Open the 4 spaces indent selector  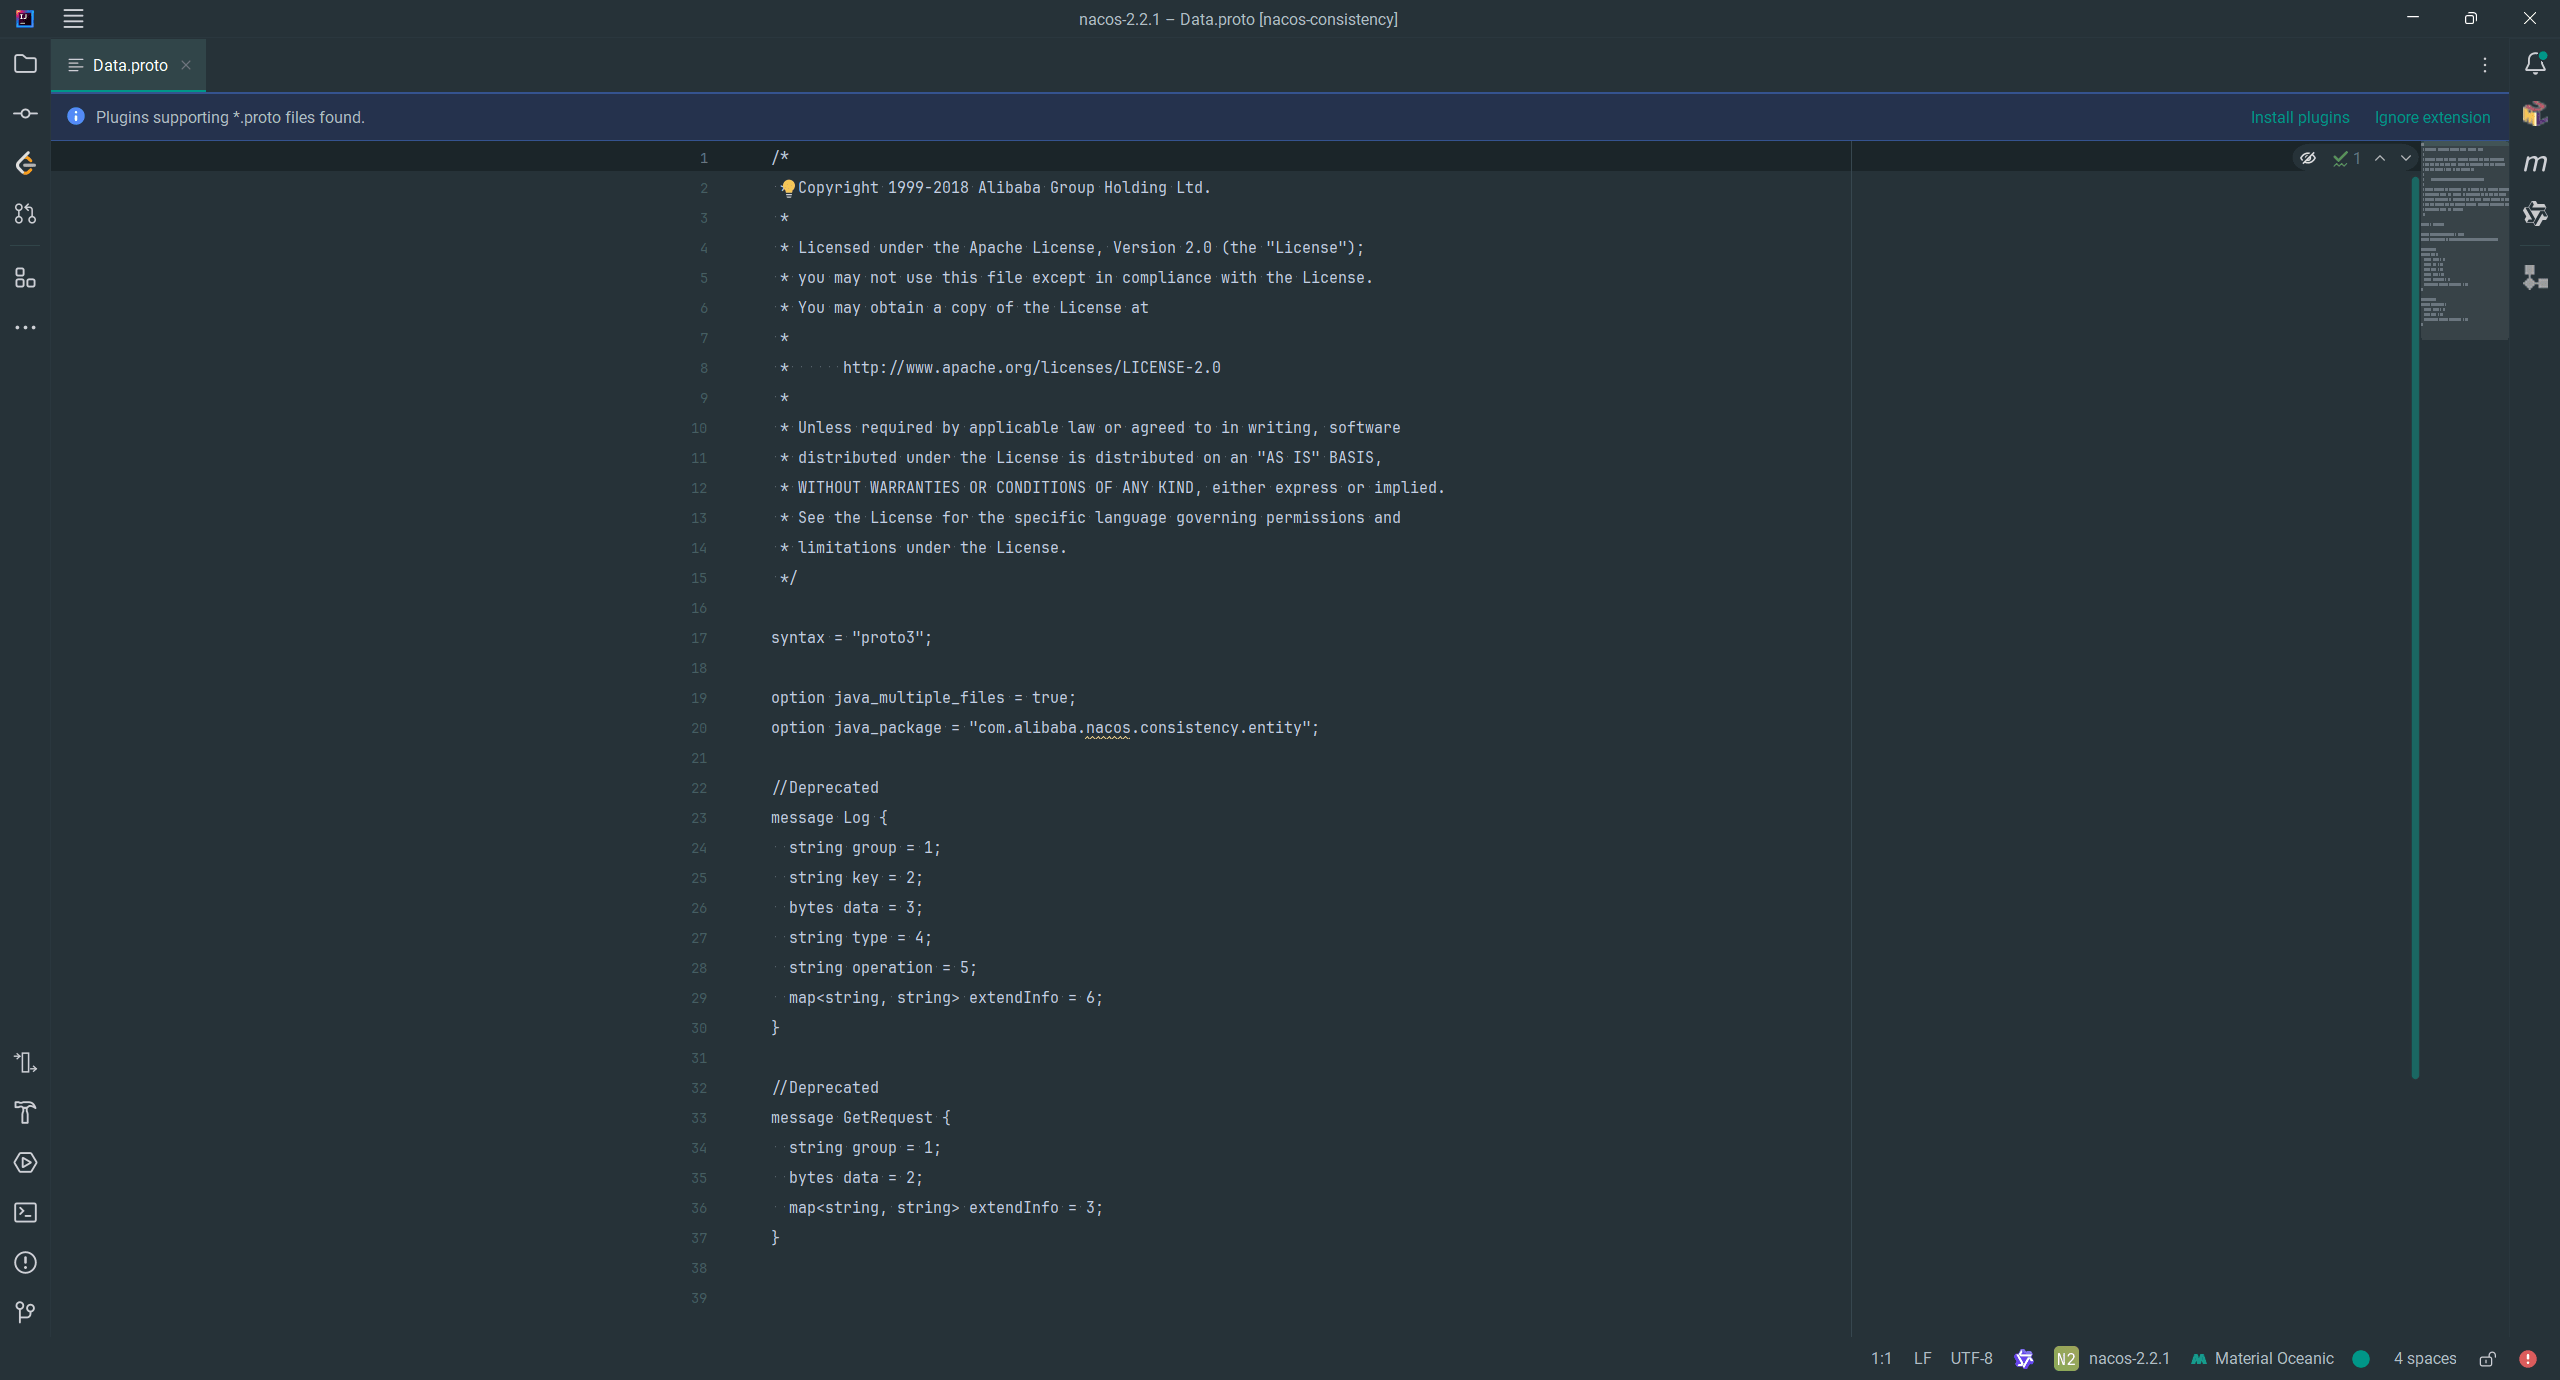pyautogui.click(x=2424, y=1359)
